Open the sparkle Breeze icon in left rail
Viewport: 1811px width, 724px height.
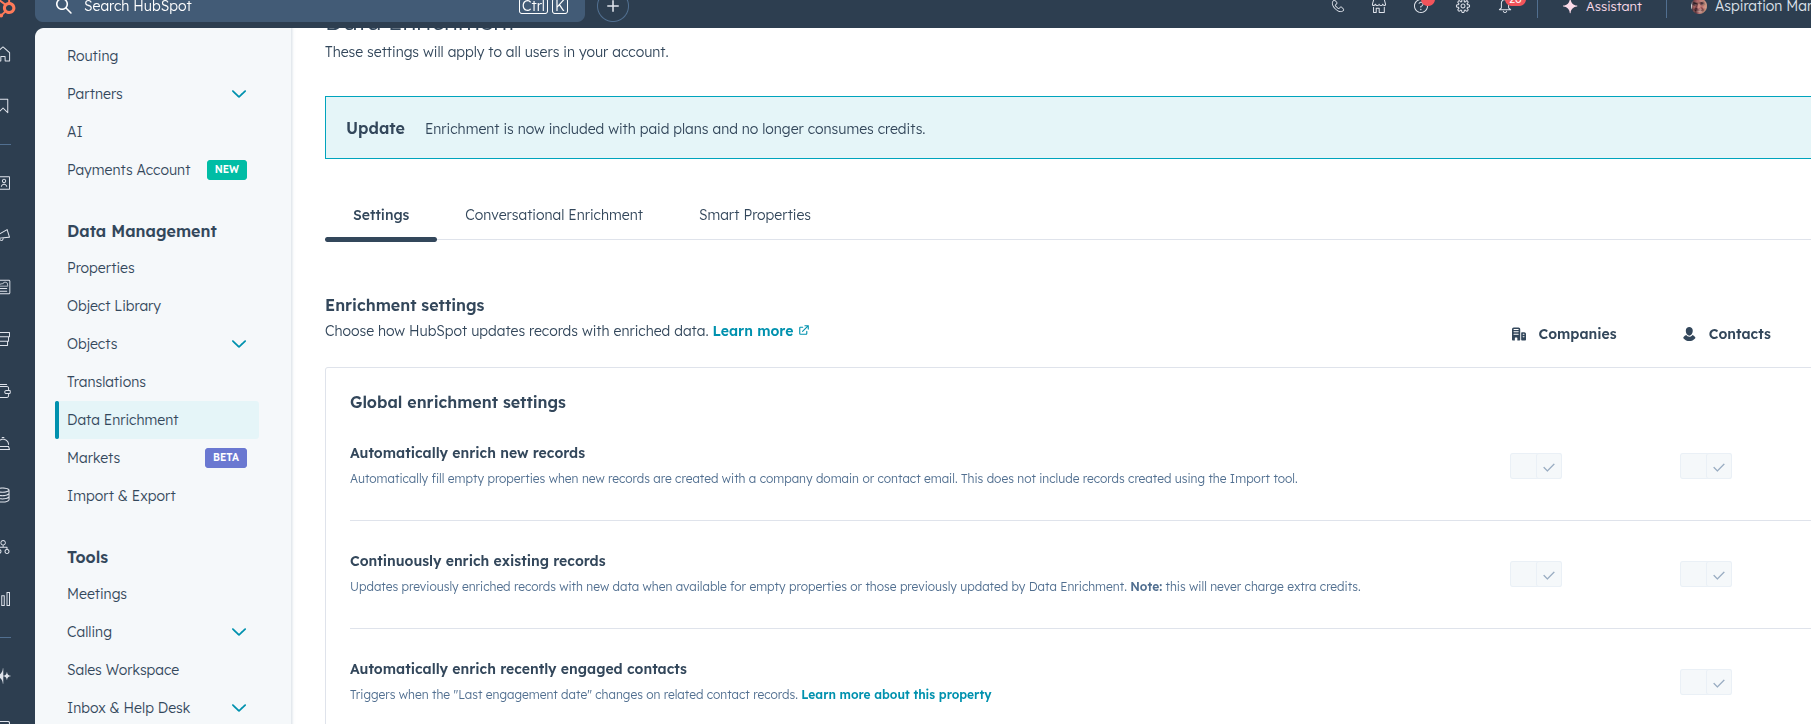(x=5, y=676)
